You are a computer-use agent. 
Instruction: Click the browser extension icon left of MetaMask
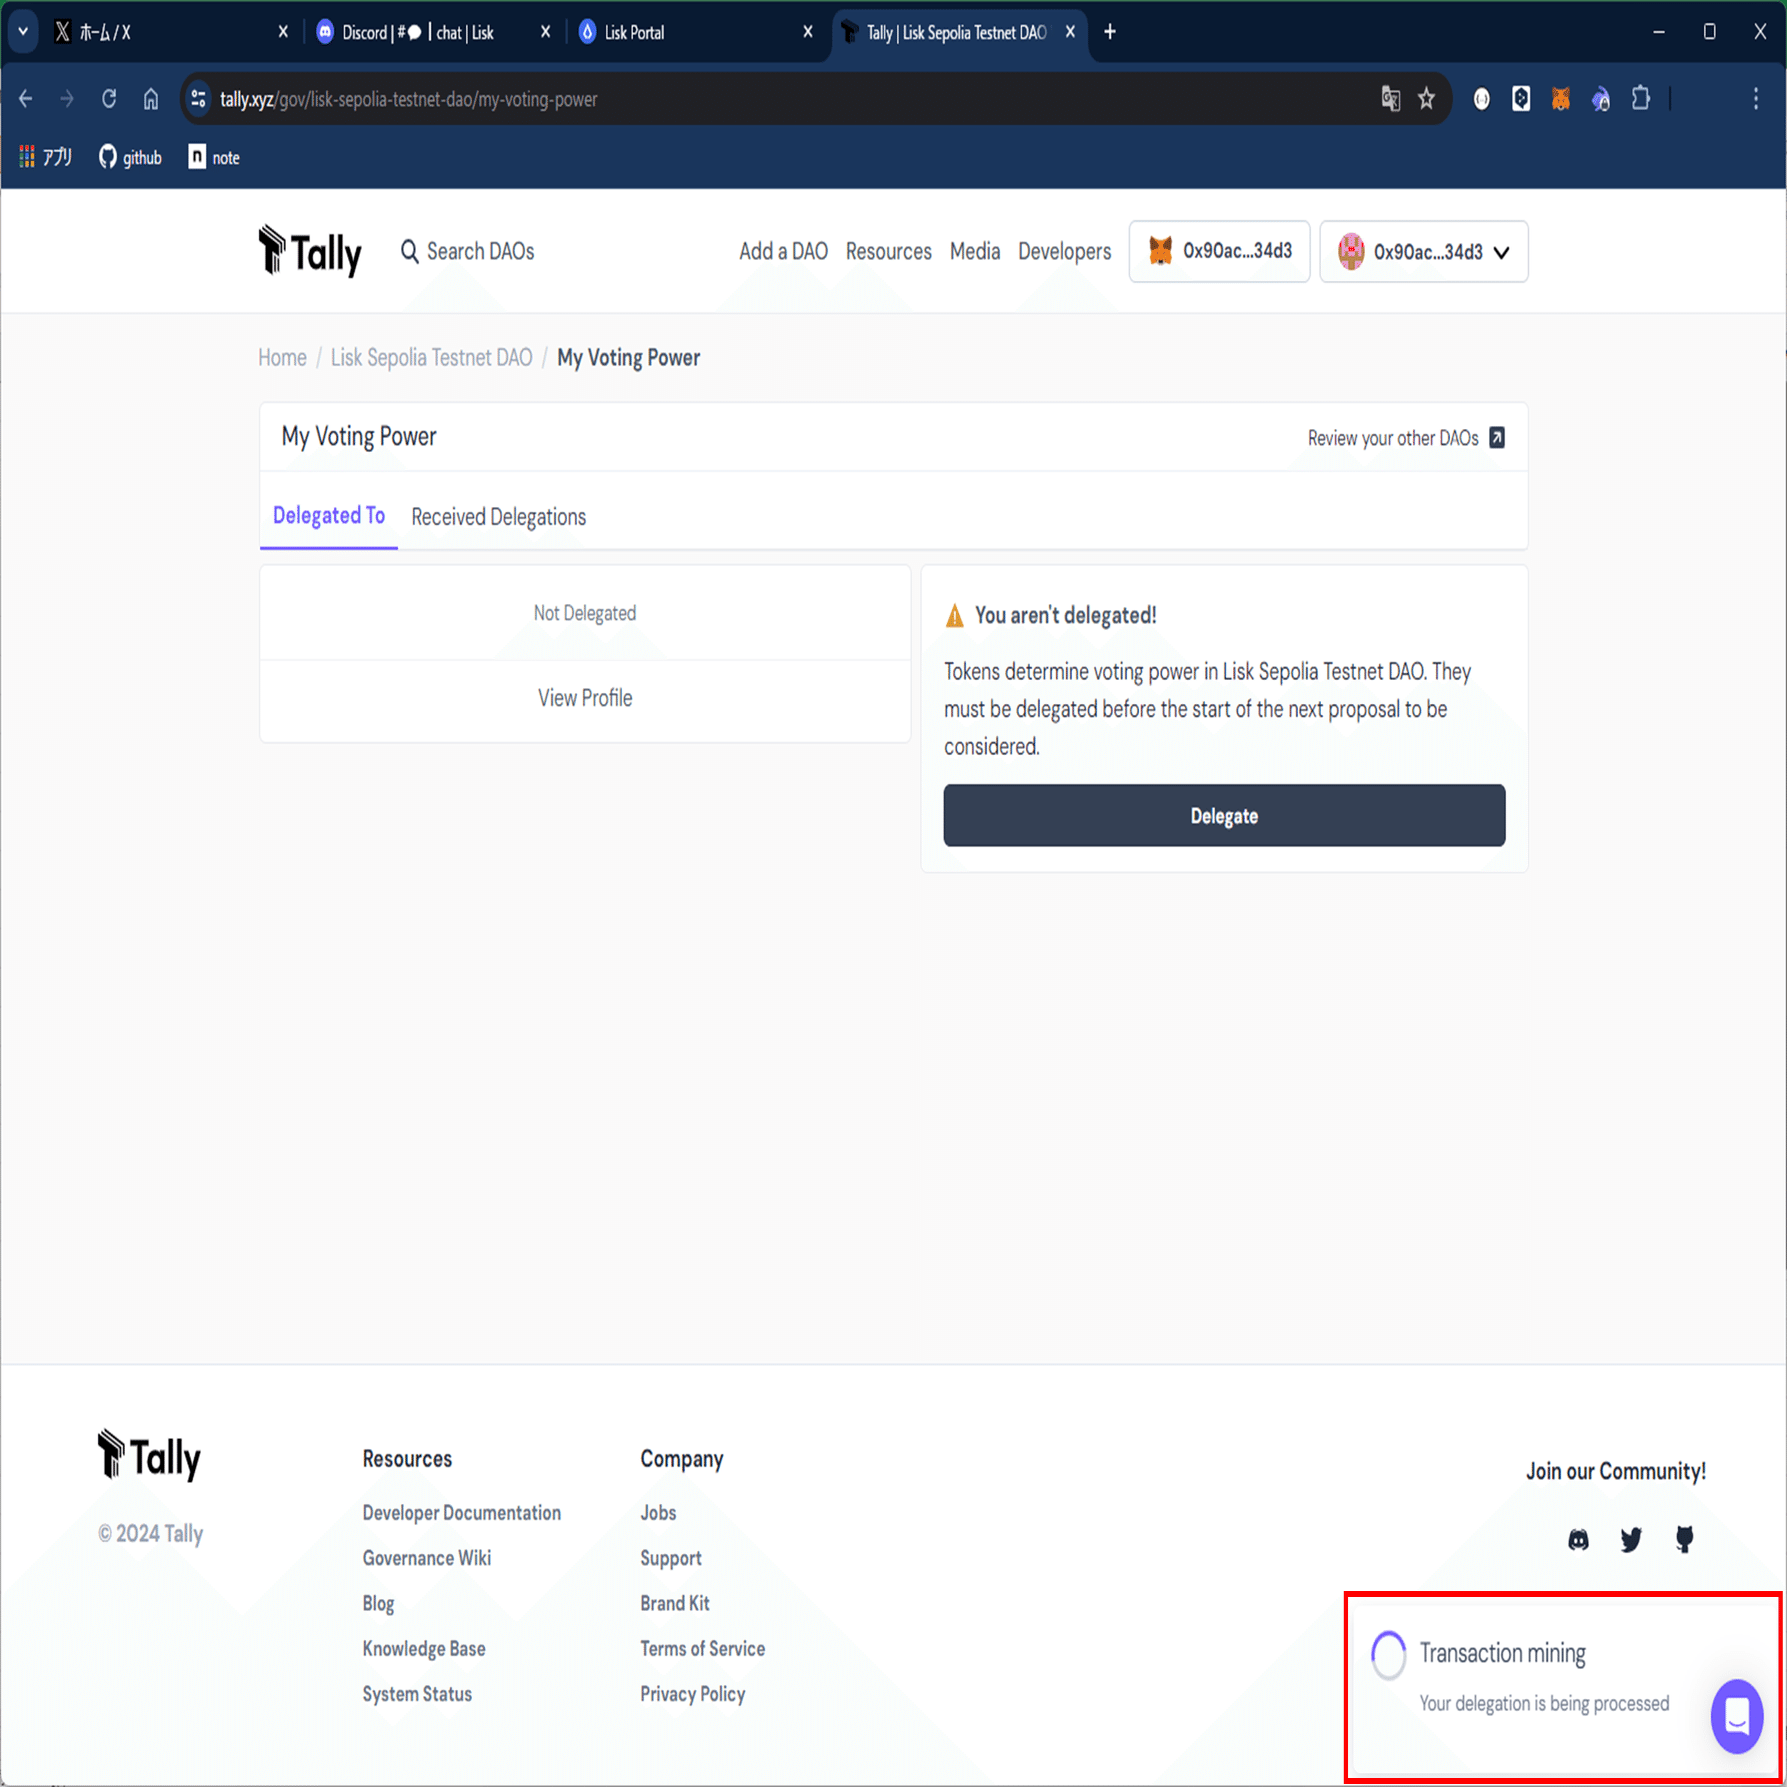click(x=1521, y=99)
